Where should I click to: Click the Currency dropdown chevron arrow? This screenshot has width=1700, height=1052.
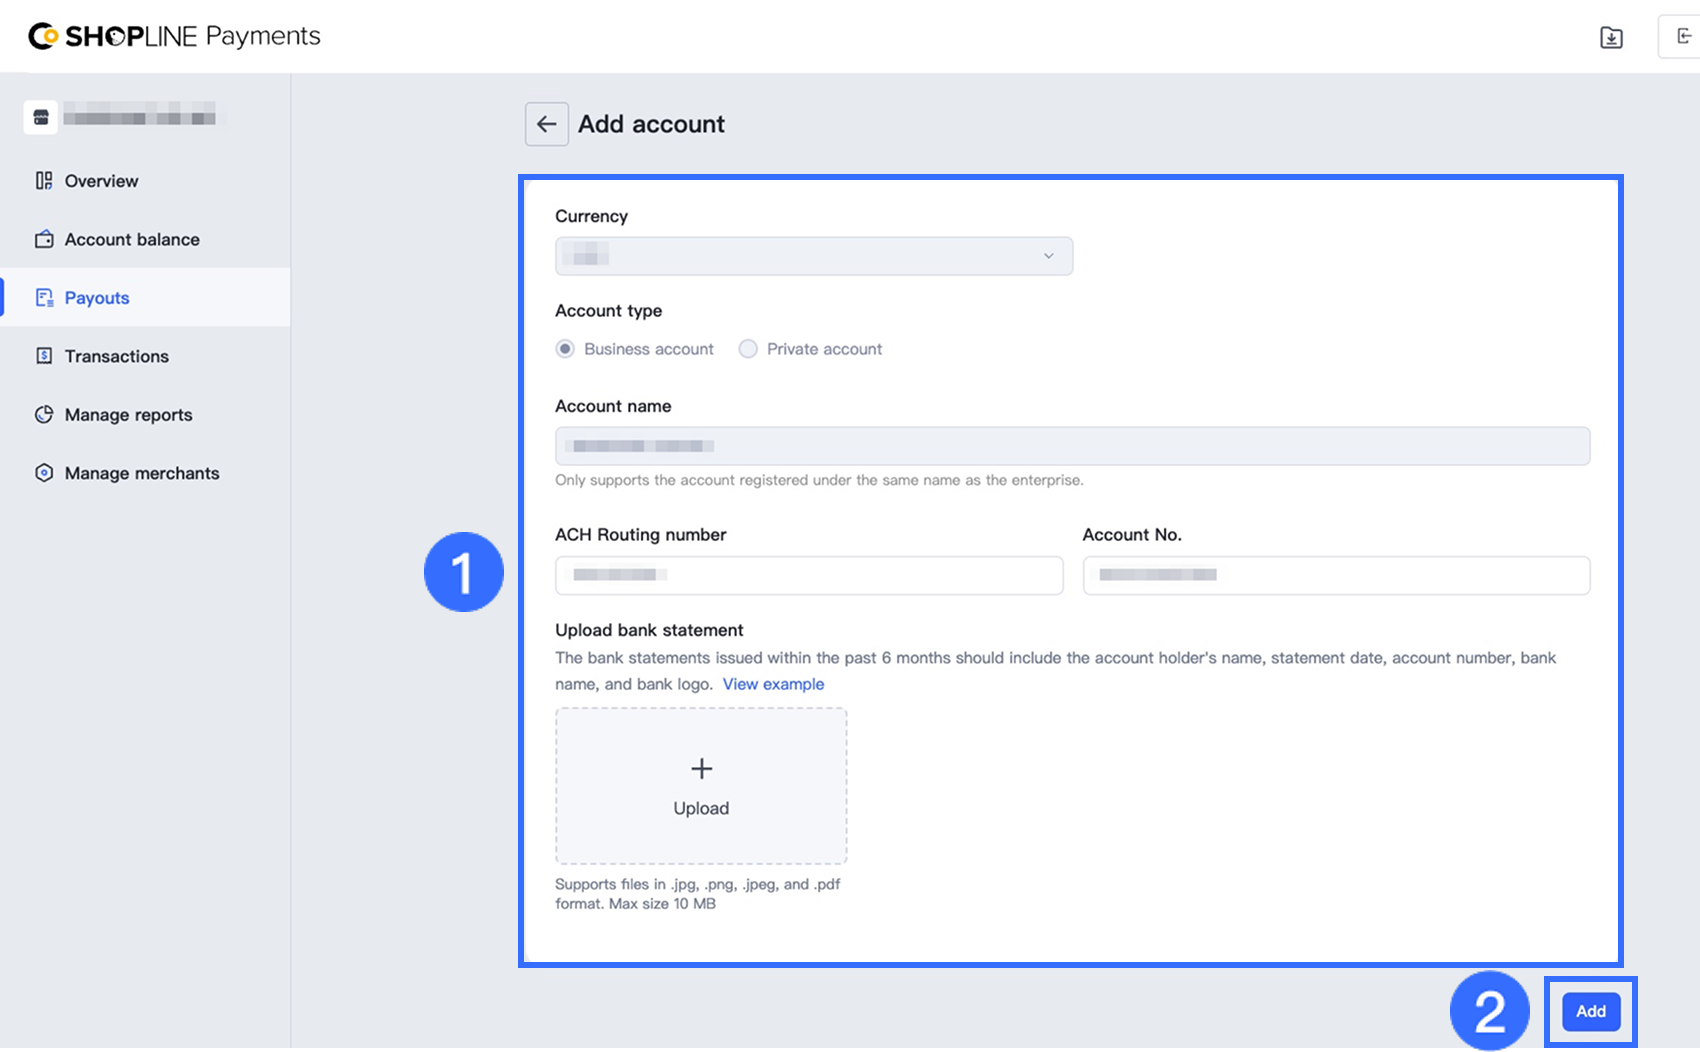point(1048,256)
